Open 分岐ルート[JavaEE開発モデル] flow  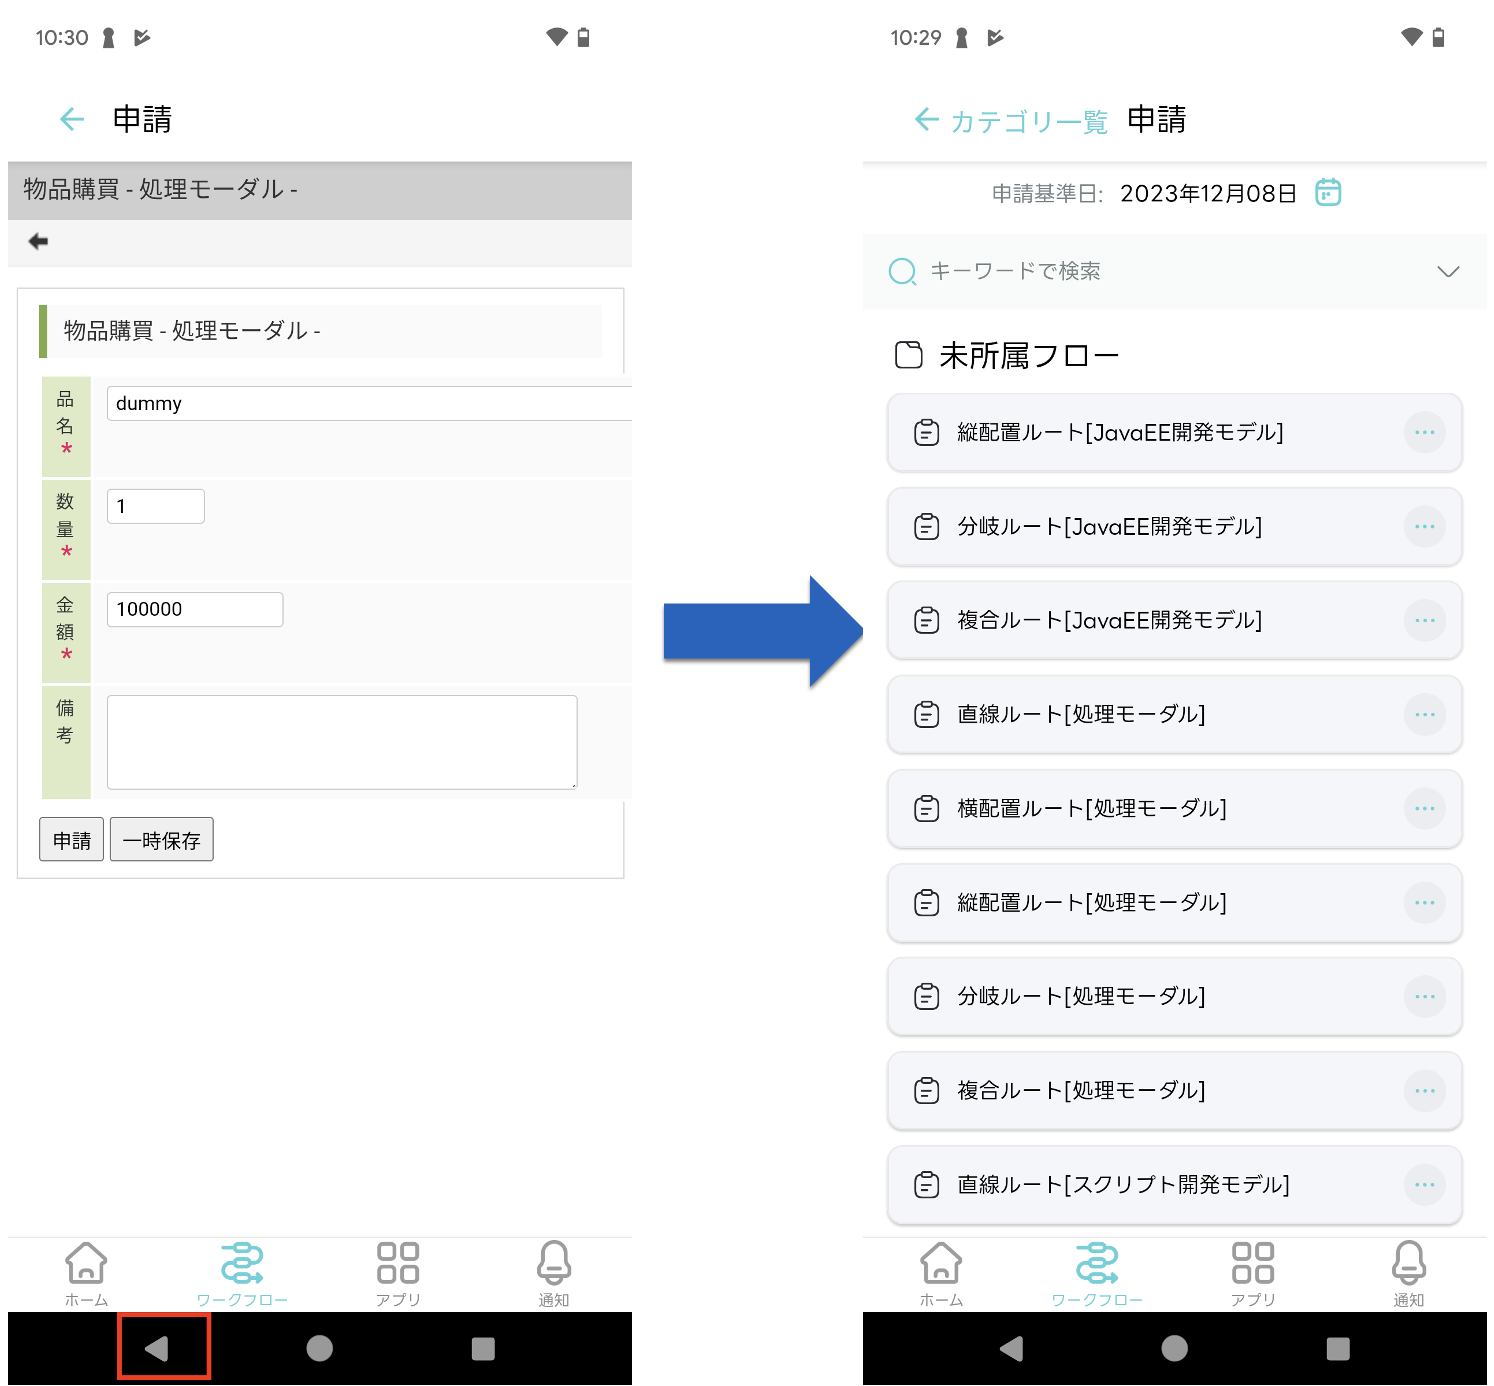tap(1175, 526)
